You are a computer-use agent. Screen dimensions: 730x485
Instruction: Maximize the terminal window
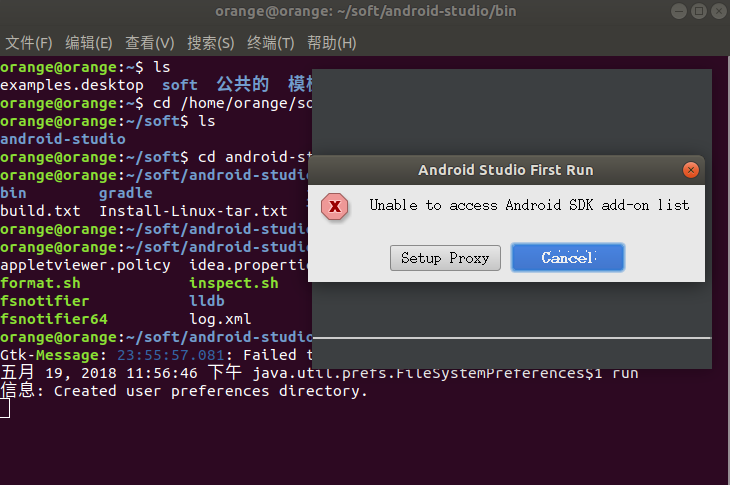698,11
